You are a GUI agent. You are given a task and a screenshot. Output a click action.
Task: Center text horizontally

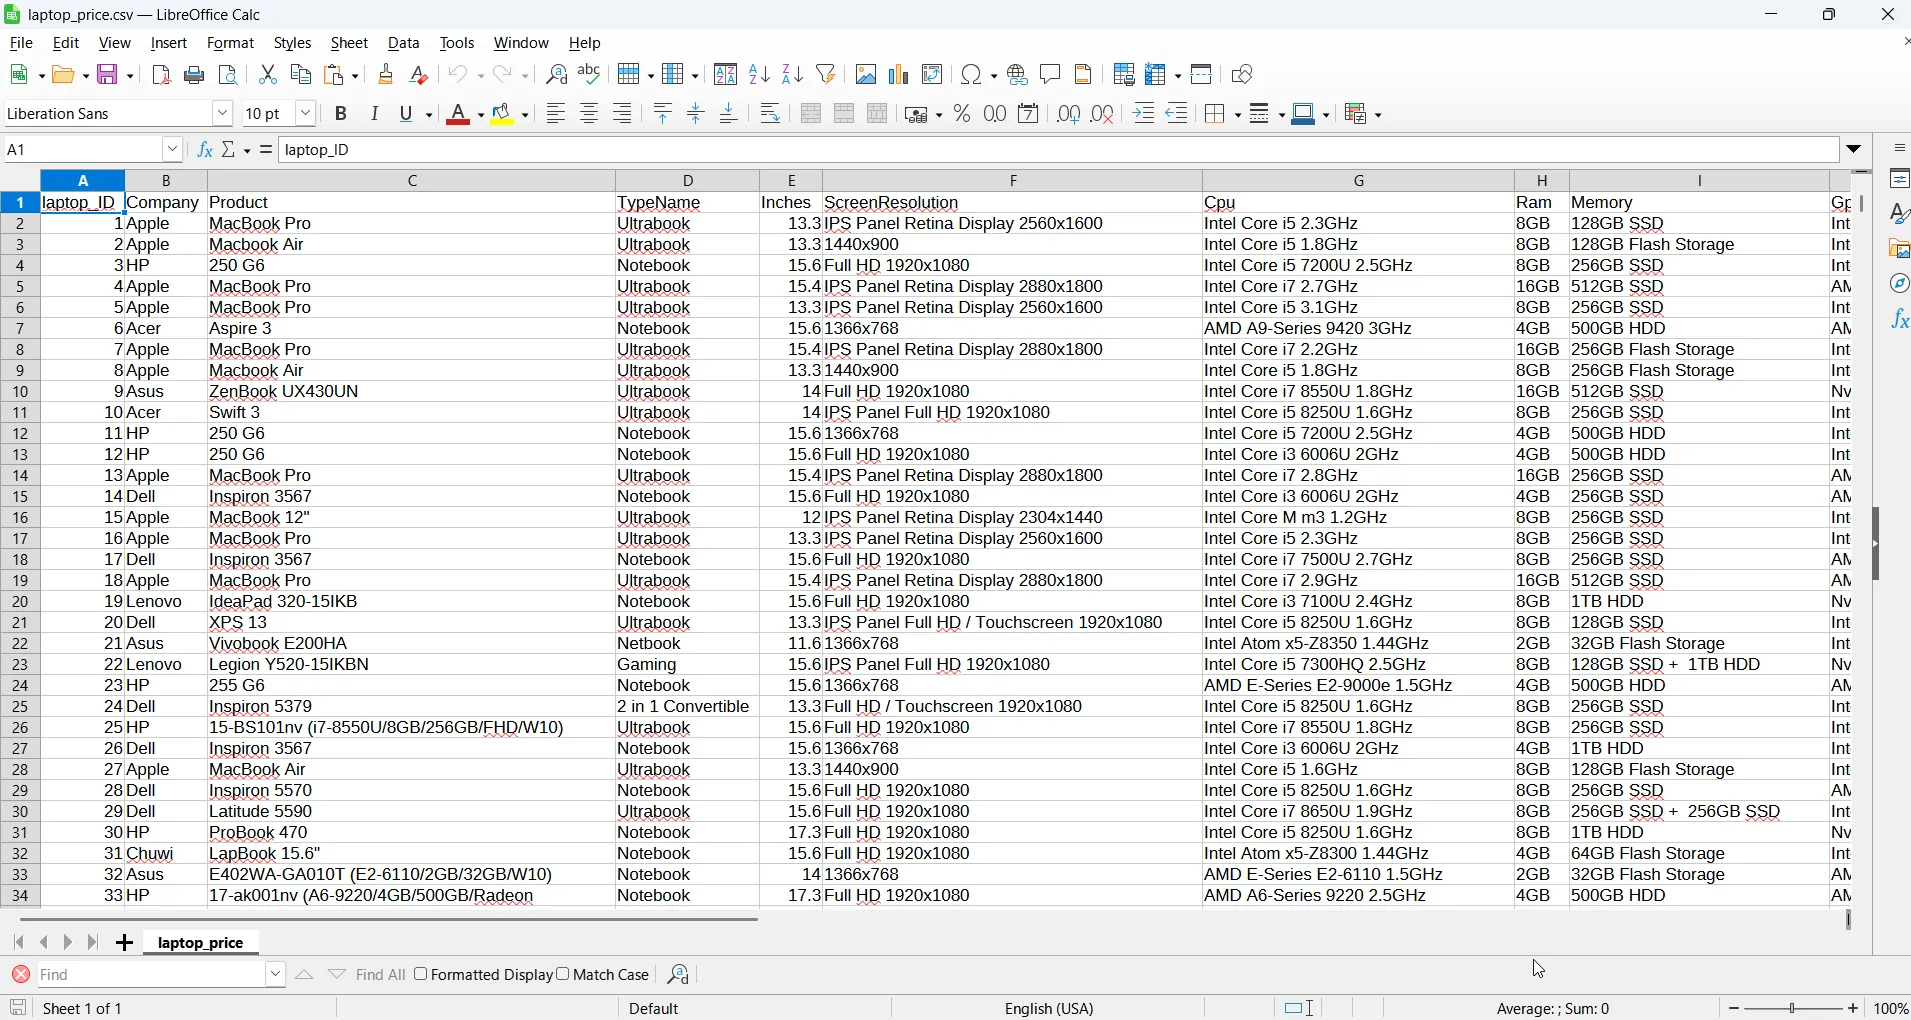point(591,114)
